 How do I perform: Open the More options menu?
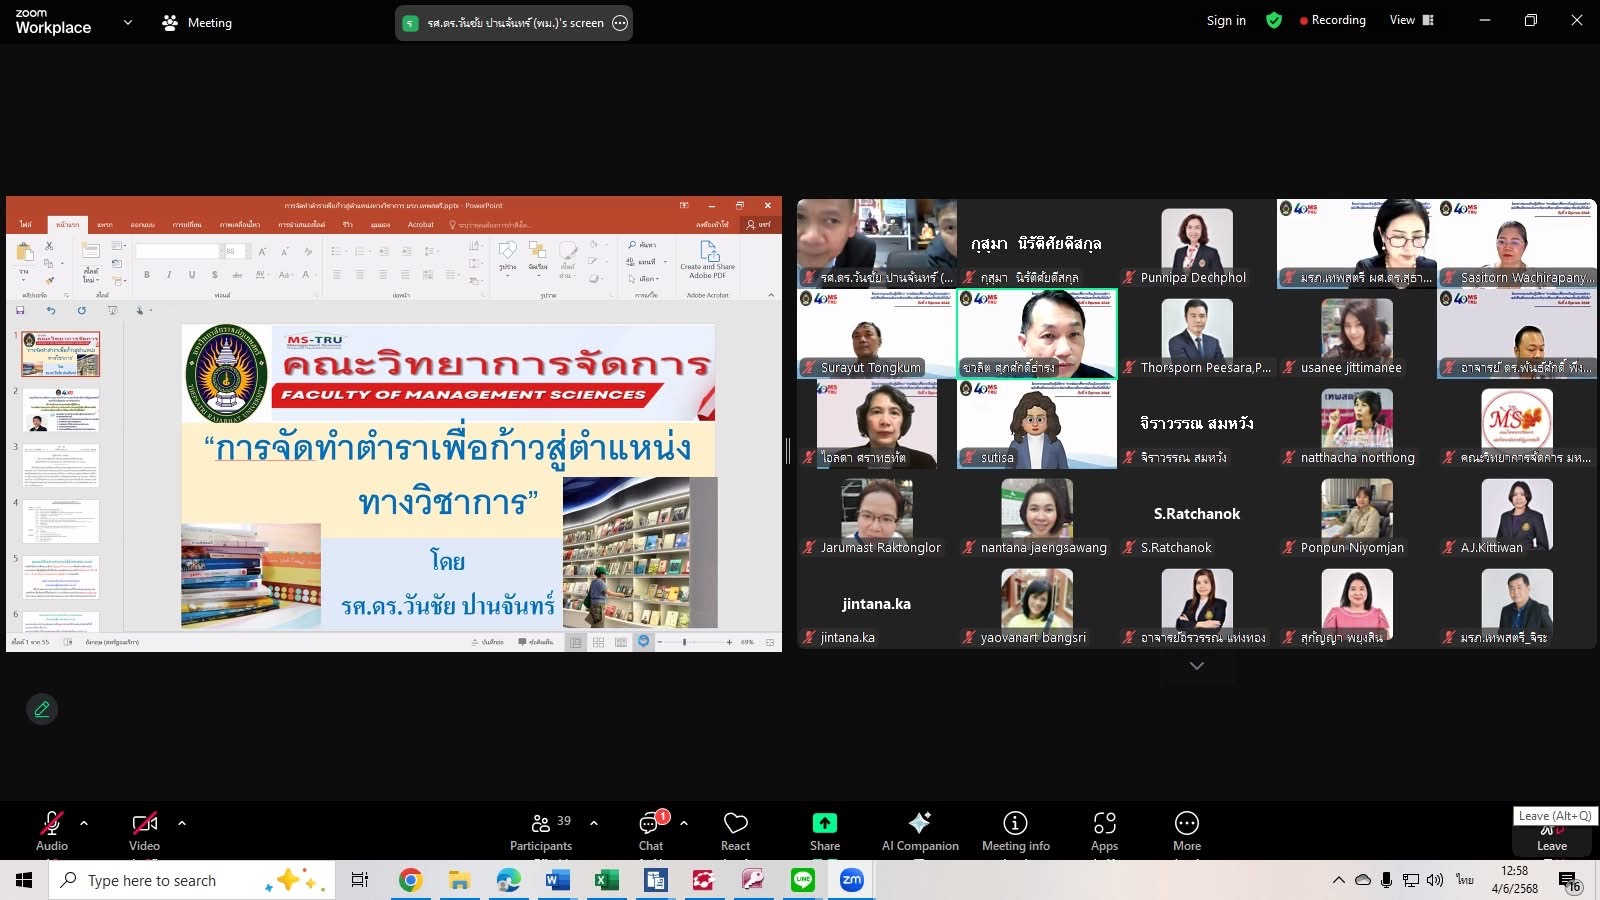pos(1186,831)
